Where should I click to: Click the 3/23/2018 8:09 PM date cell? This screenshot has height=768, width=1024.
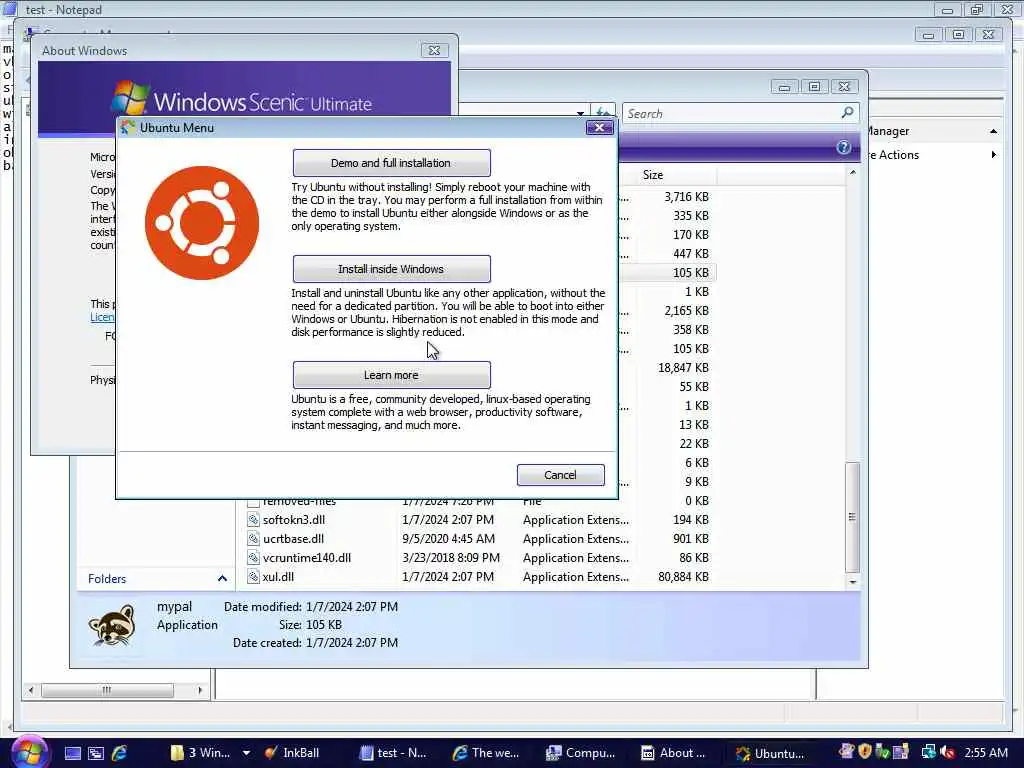(x=451, y=558)
